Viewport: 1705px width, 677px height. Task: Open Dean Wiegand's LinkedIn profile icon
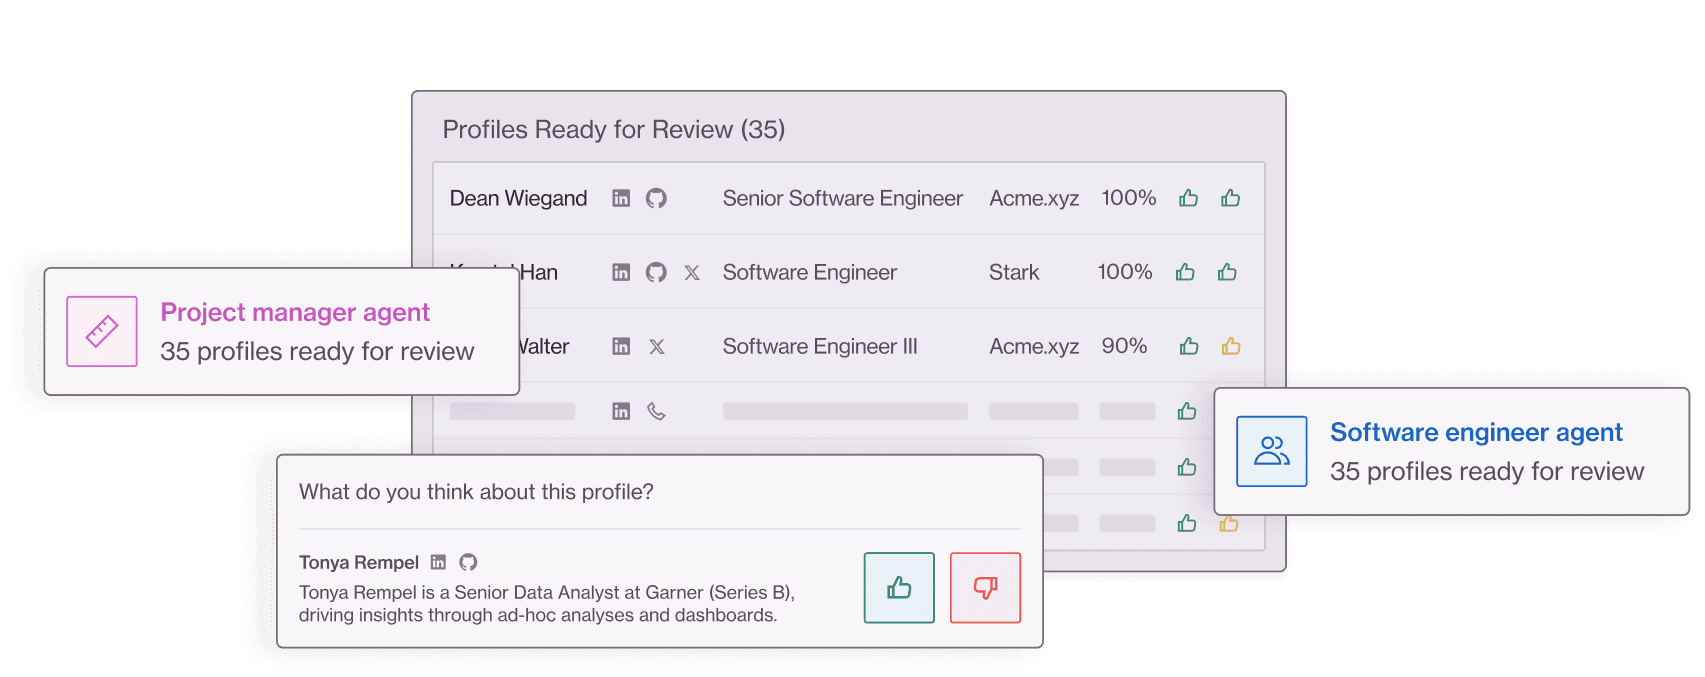pyautogui.click(x=621, y=198)
